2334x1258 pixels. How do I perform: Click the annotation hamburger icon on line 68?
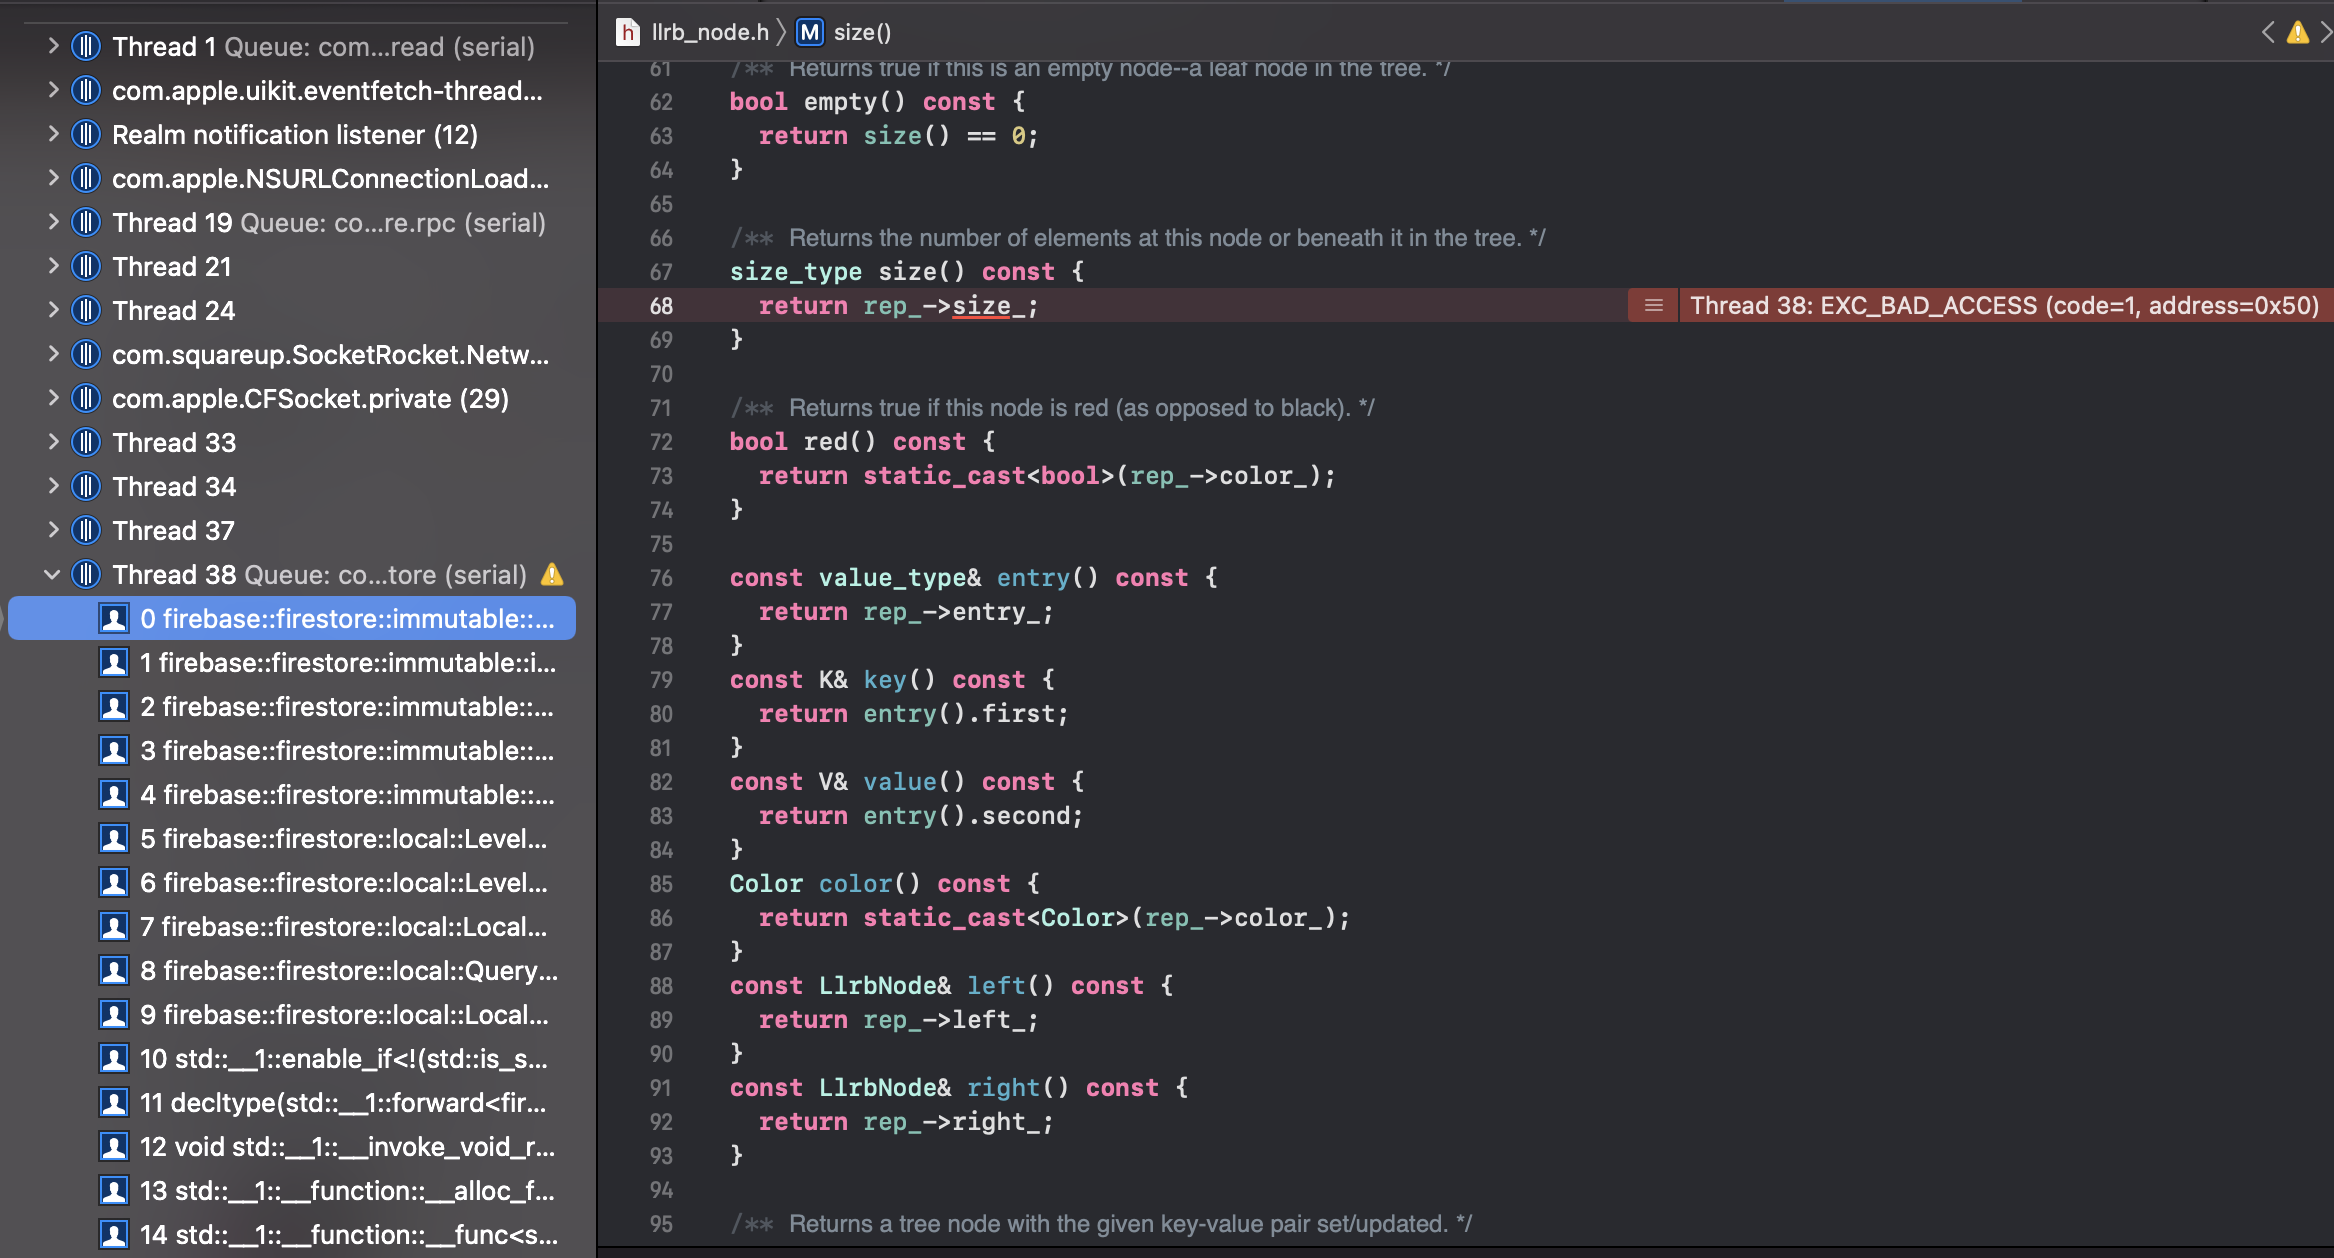[x=1652, y=305]
